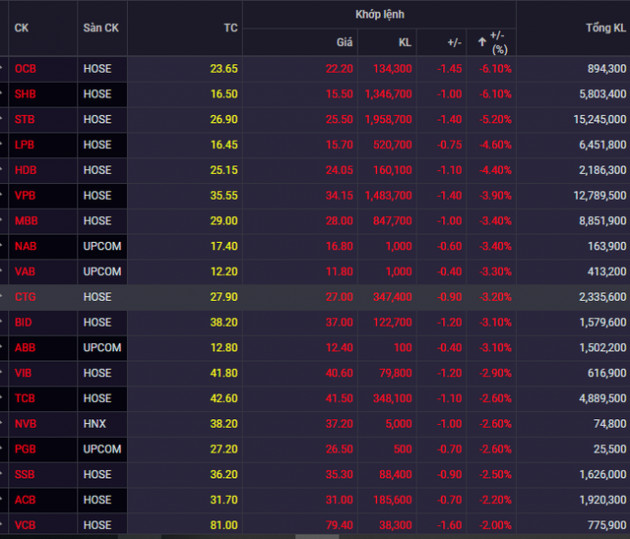The height and width of the screenshot is (539, 630).
Task: Sort by KL column header
Action: [x=405, y=42]
